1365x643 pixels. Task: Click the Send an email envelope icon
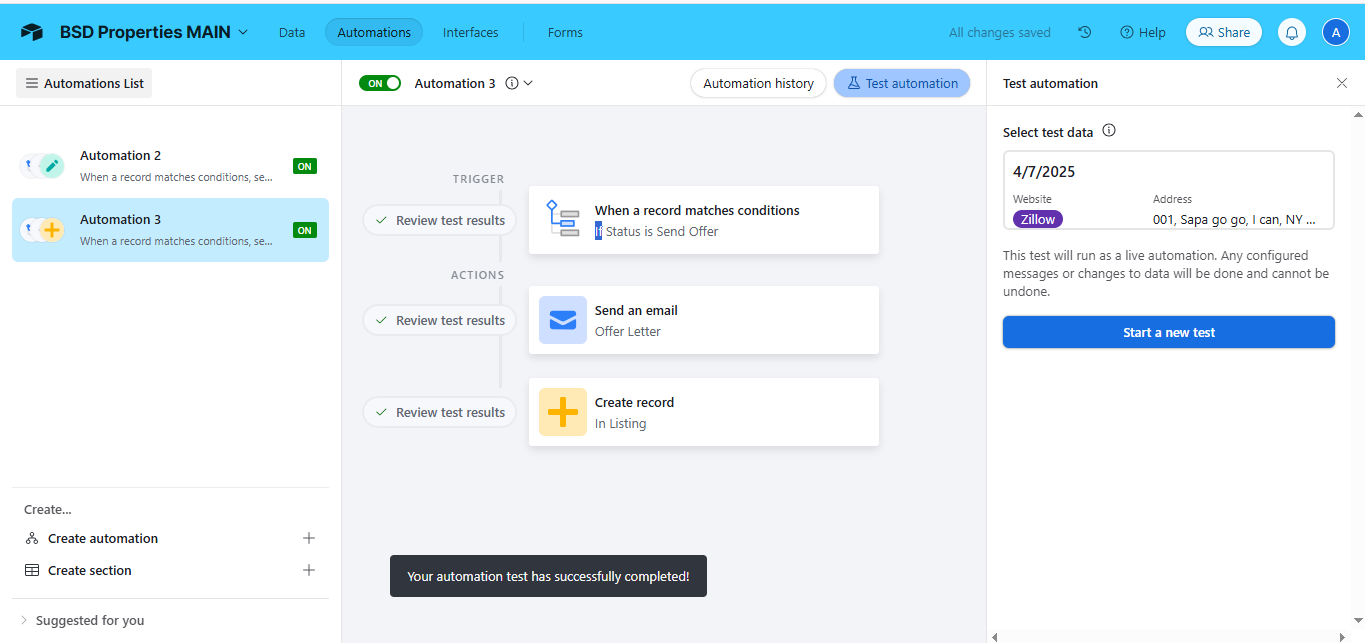[563, 320]
